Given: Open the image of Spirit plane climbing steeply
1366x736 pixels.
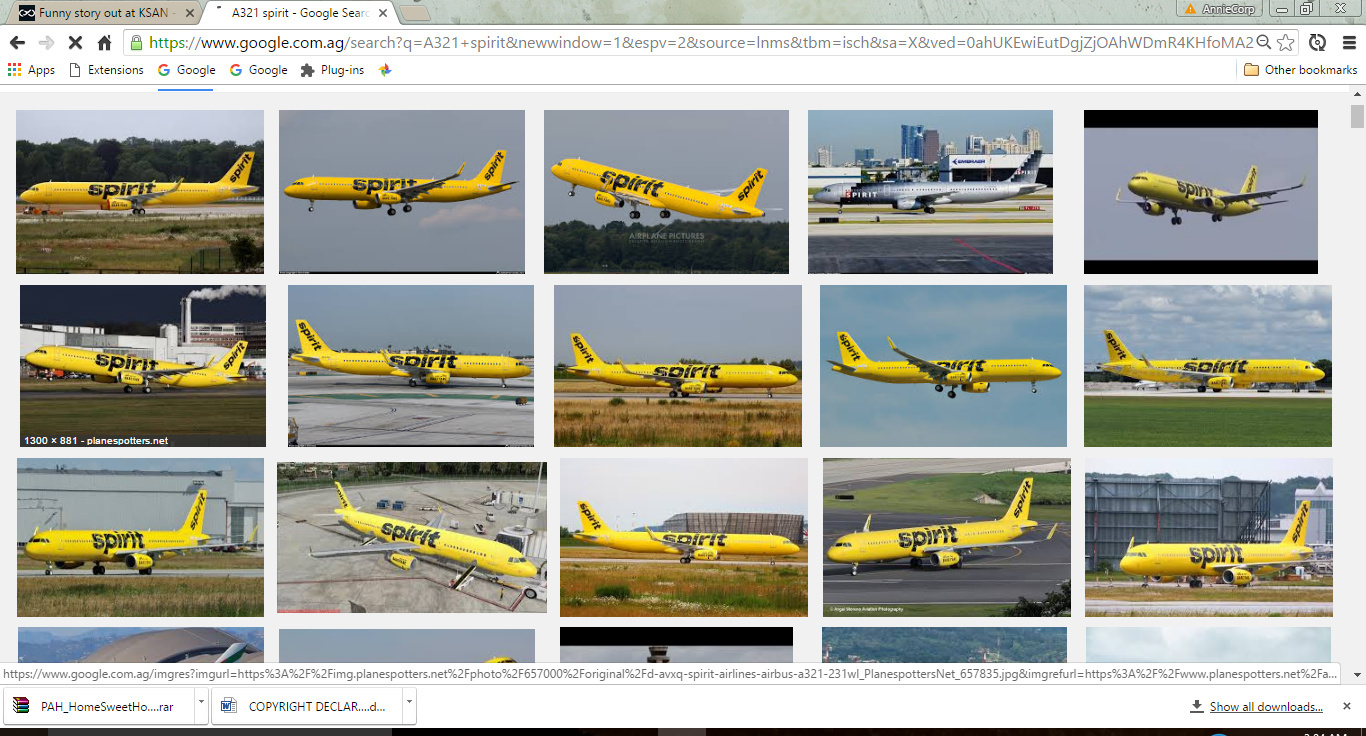Looking at the screenshot, I should pyautogui.click(x=666, y=192).
